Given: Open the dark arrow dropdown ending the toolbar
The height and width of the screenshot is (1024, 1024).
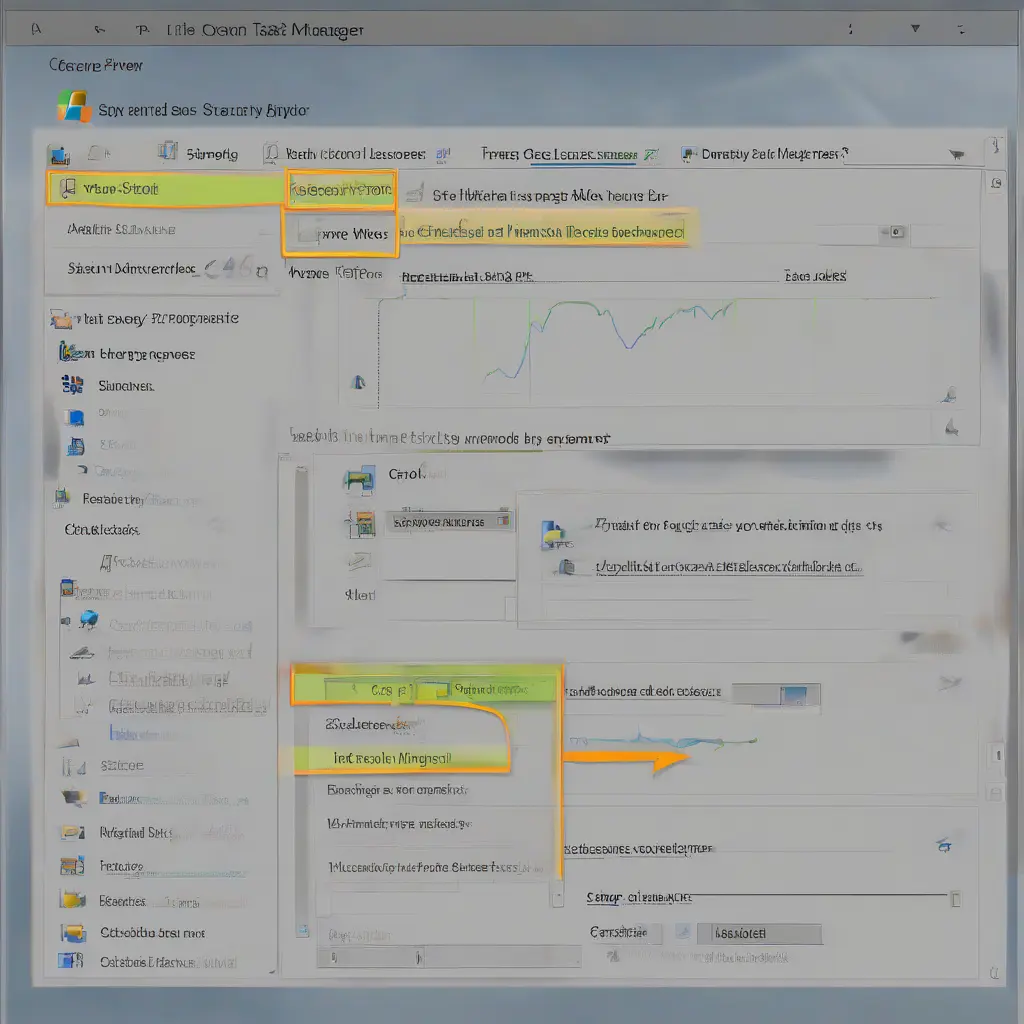Looking at the screenshot, I should [957, 155].
